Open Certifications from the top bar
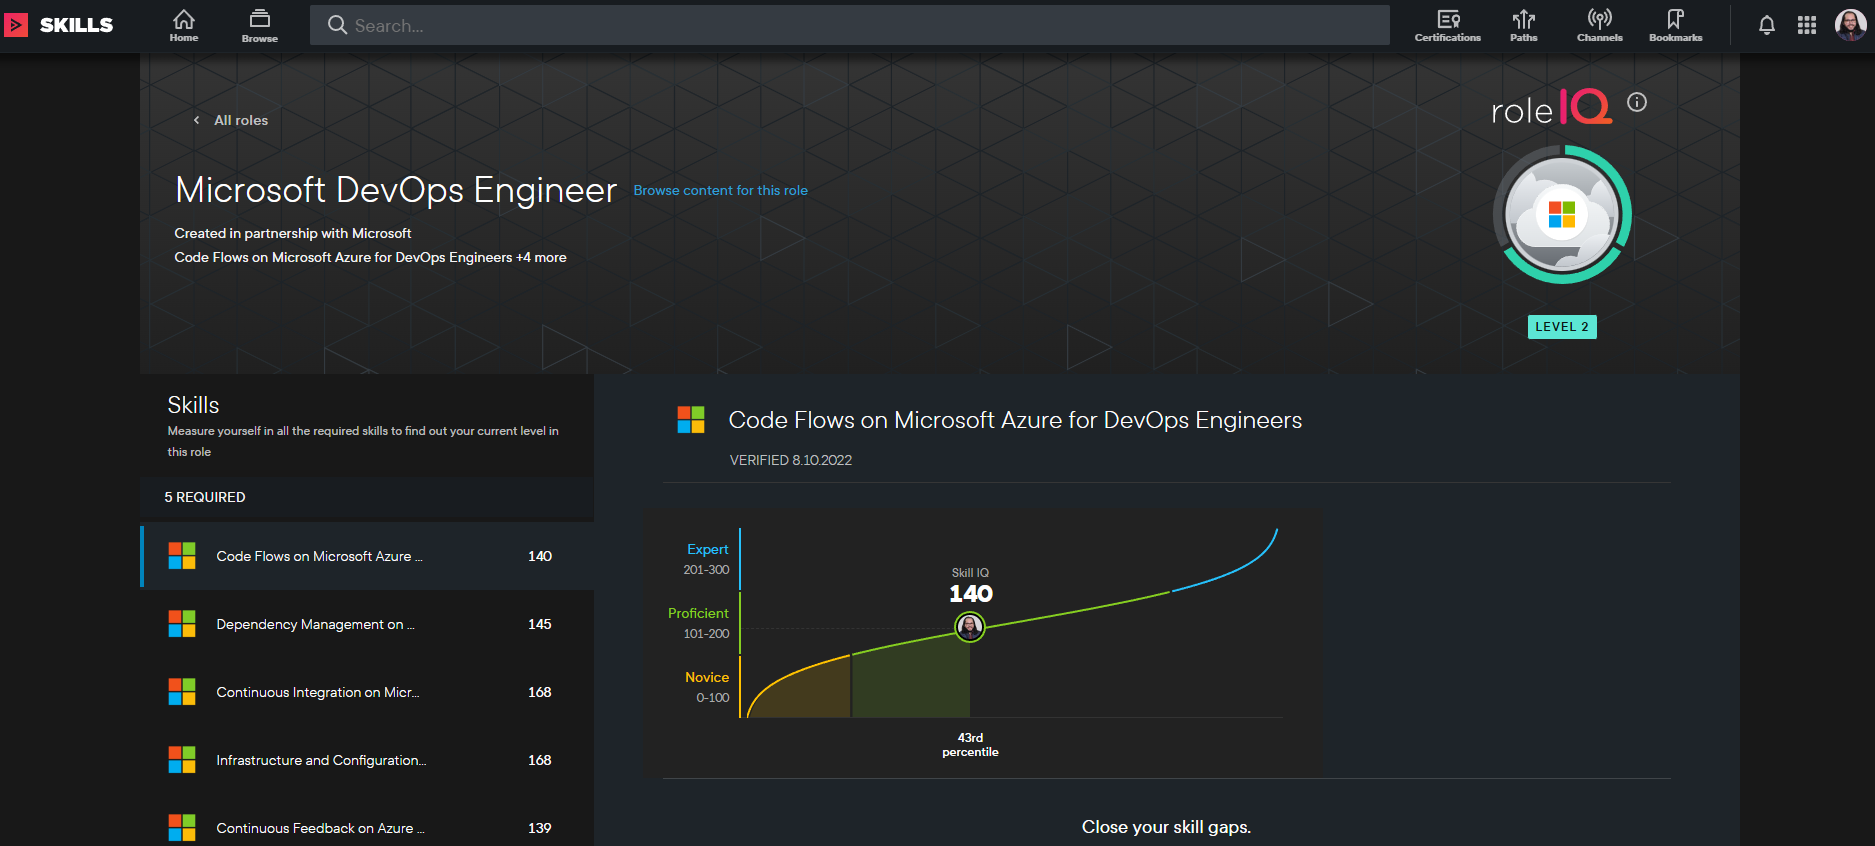Viewport: 1875px width, 846px height. 1448,26
